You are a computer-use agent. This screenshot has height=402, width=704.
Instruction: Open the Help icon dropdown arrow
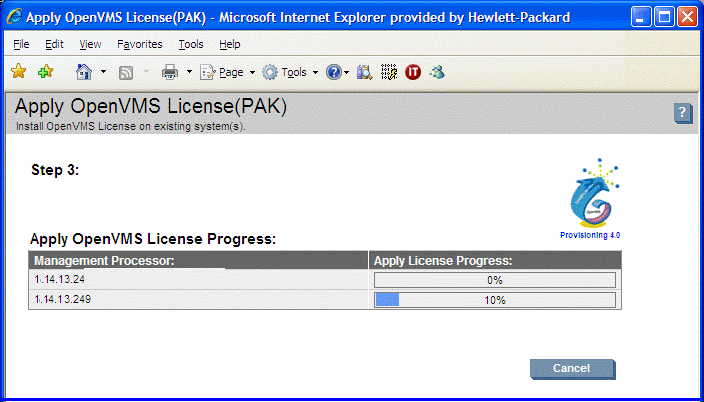pyautogui.click(x=347, y=72)
